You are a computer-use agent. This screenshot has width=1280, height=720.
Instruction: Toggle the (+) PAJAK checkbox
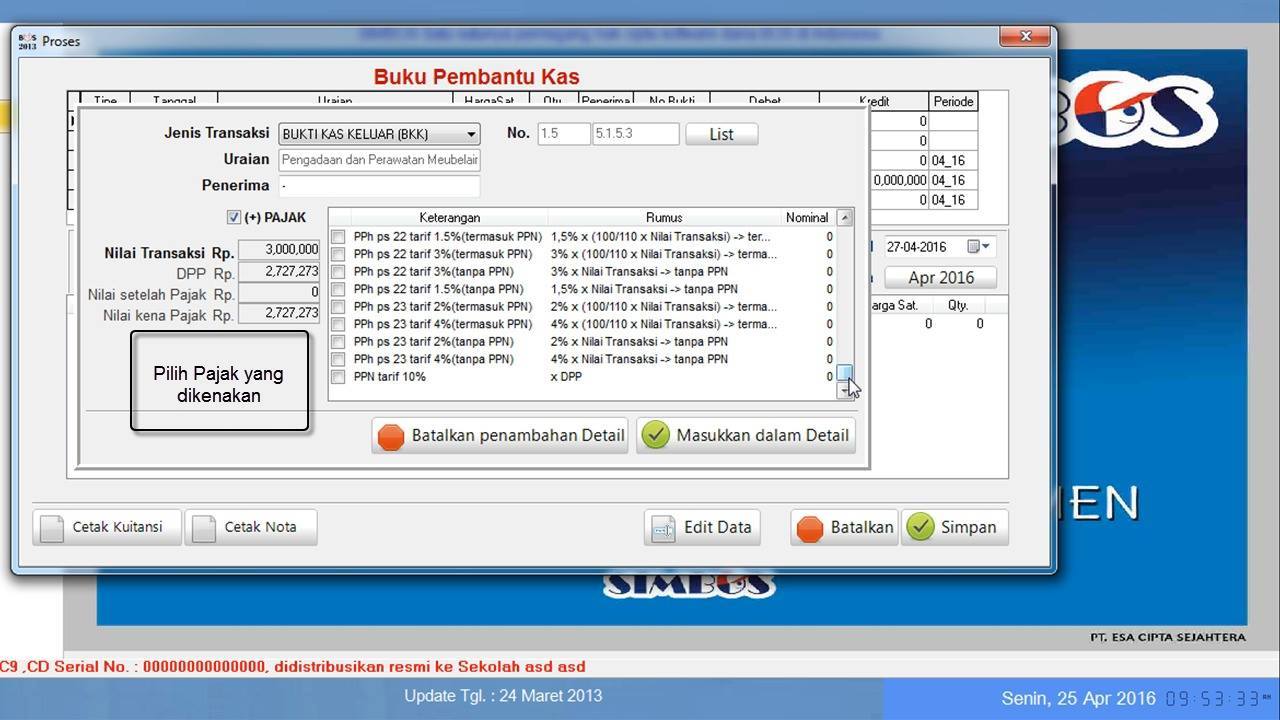(234, 217)
